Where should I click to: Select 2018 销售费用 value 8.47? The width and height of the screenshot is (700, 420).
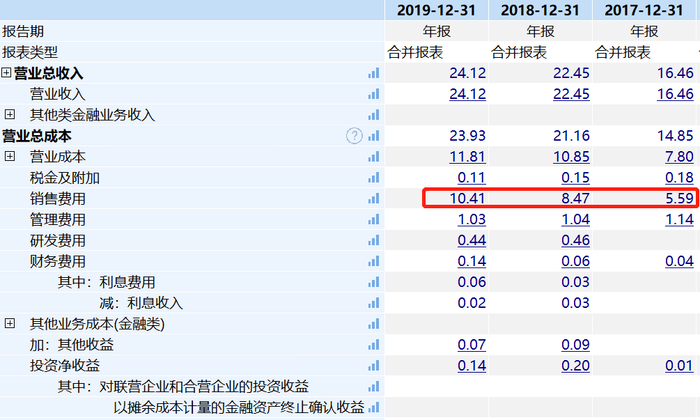(x=575, y=198)
